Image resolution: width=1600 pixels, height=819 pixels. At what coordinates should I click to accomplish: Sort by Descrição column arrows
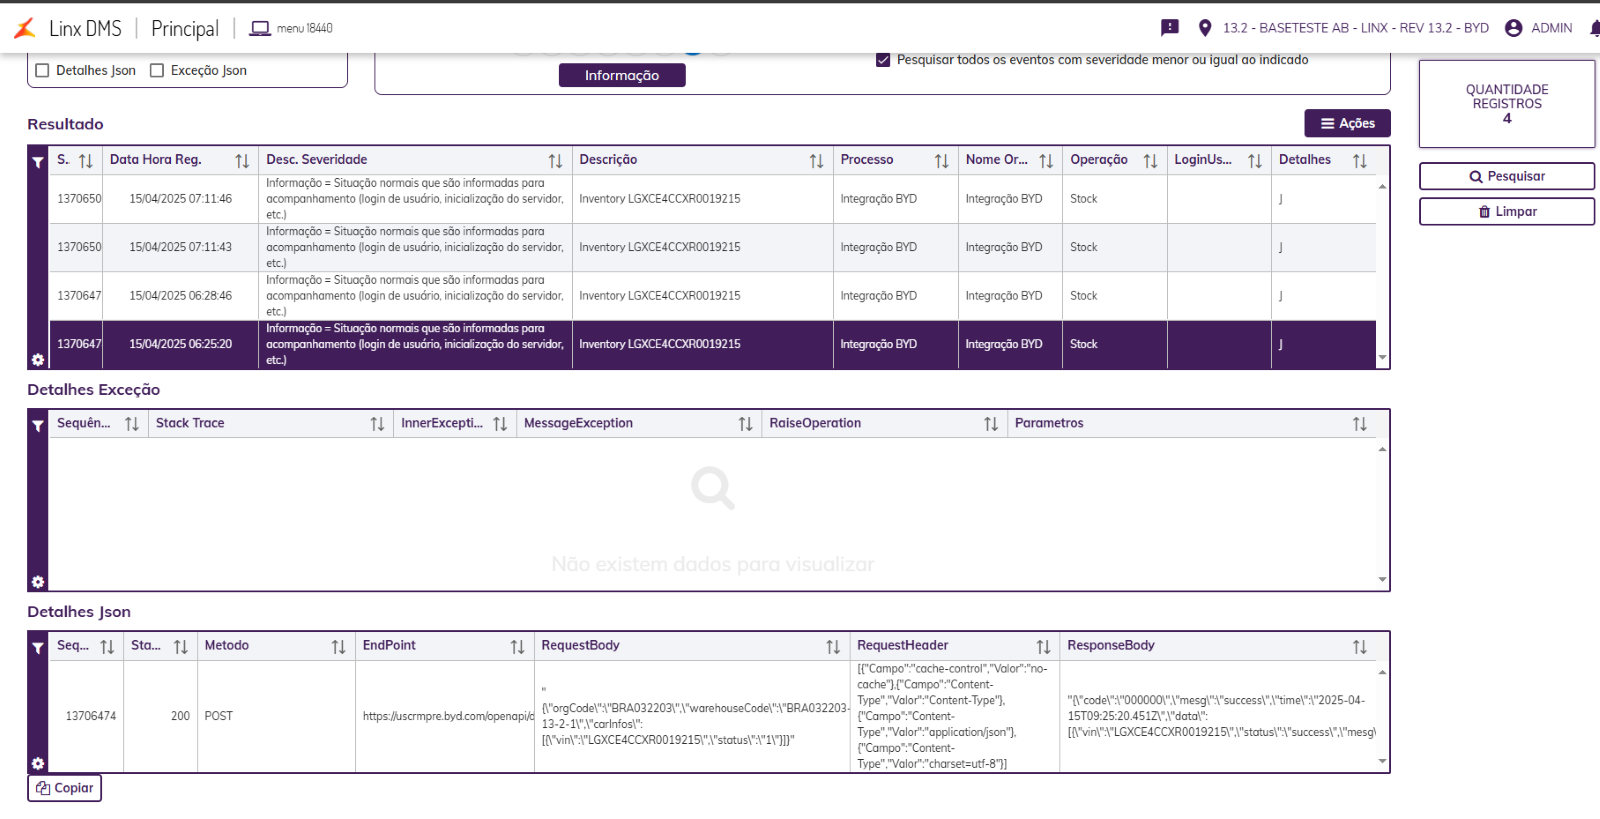[816, 161]
